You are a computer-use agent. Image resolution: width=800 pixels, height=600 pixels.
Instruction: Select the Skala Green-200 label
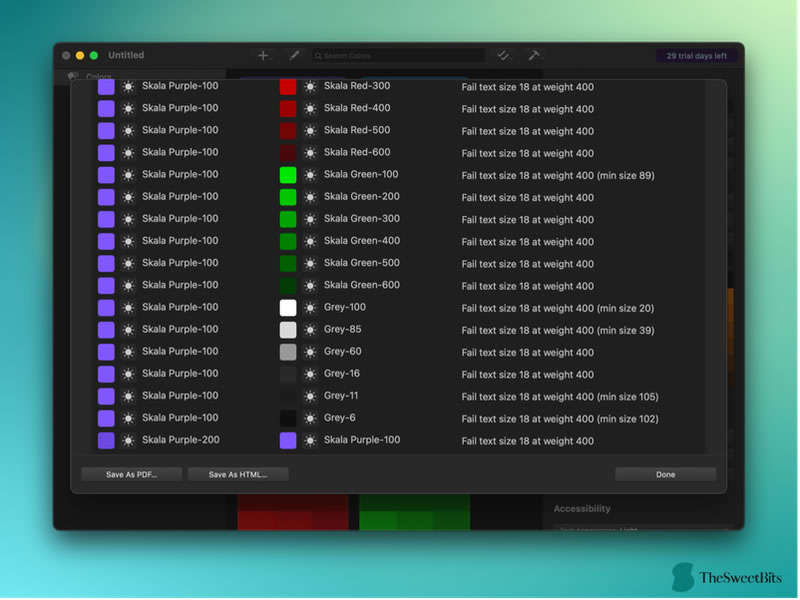[362, 196]
